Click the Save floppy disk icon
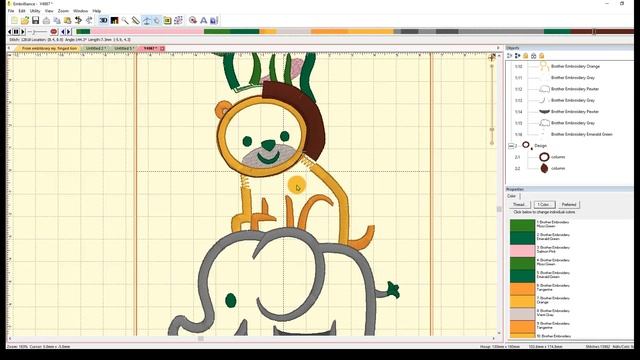Image resolution: width=640 pixels, height=360 pixels. 36,20
